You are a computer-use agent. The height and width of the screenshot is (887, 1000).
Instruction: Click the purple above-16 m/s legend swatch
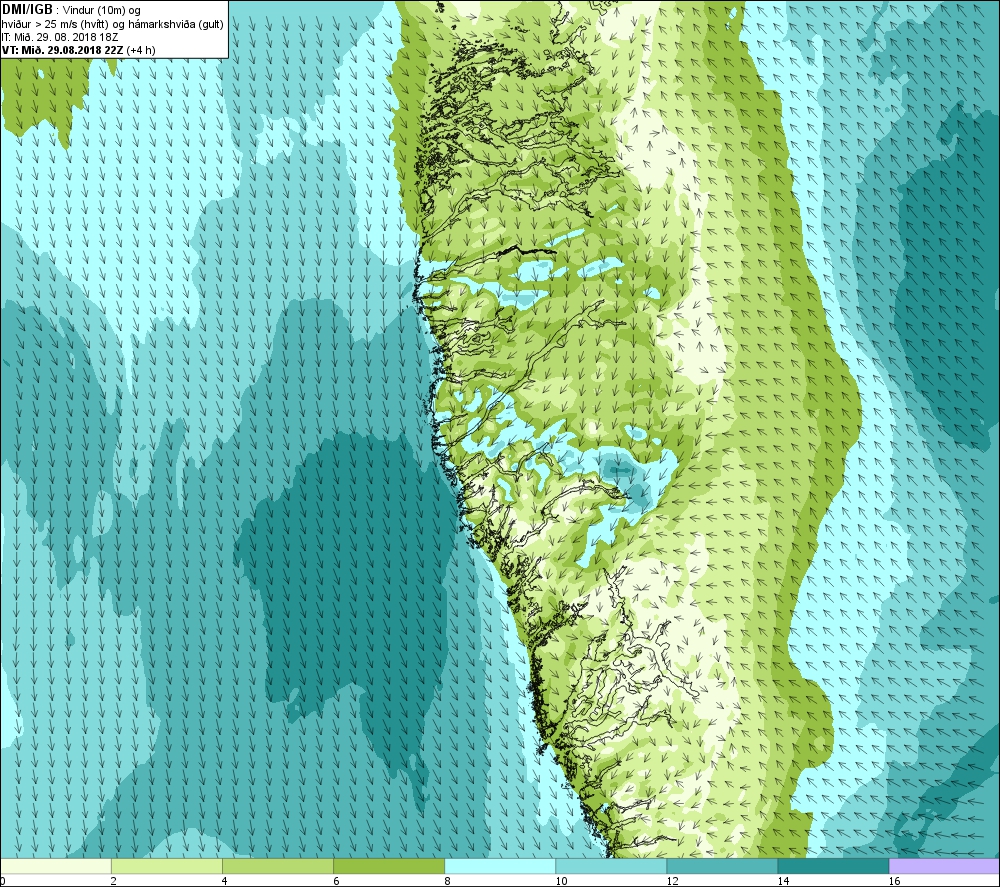click(944, 866)
